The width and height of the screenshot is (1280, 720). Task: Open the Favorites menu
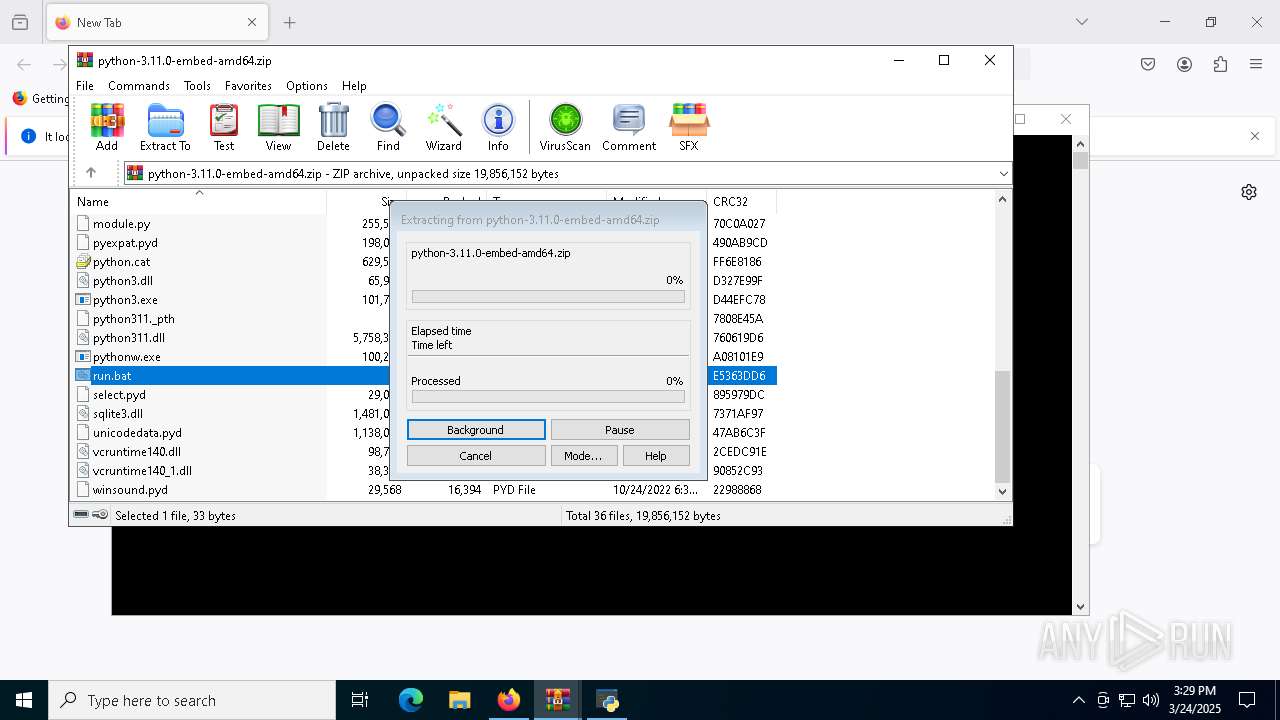[x=248, y=86]
